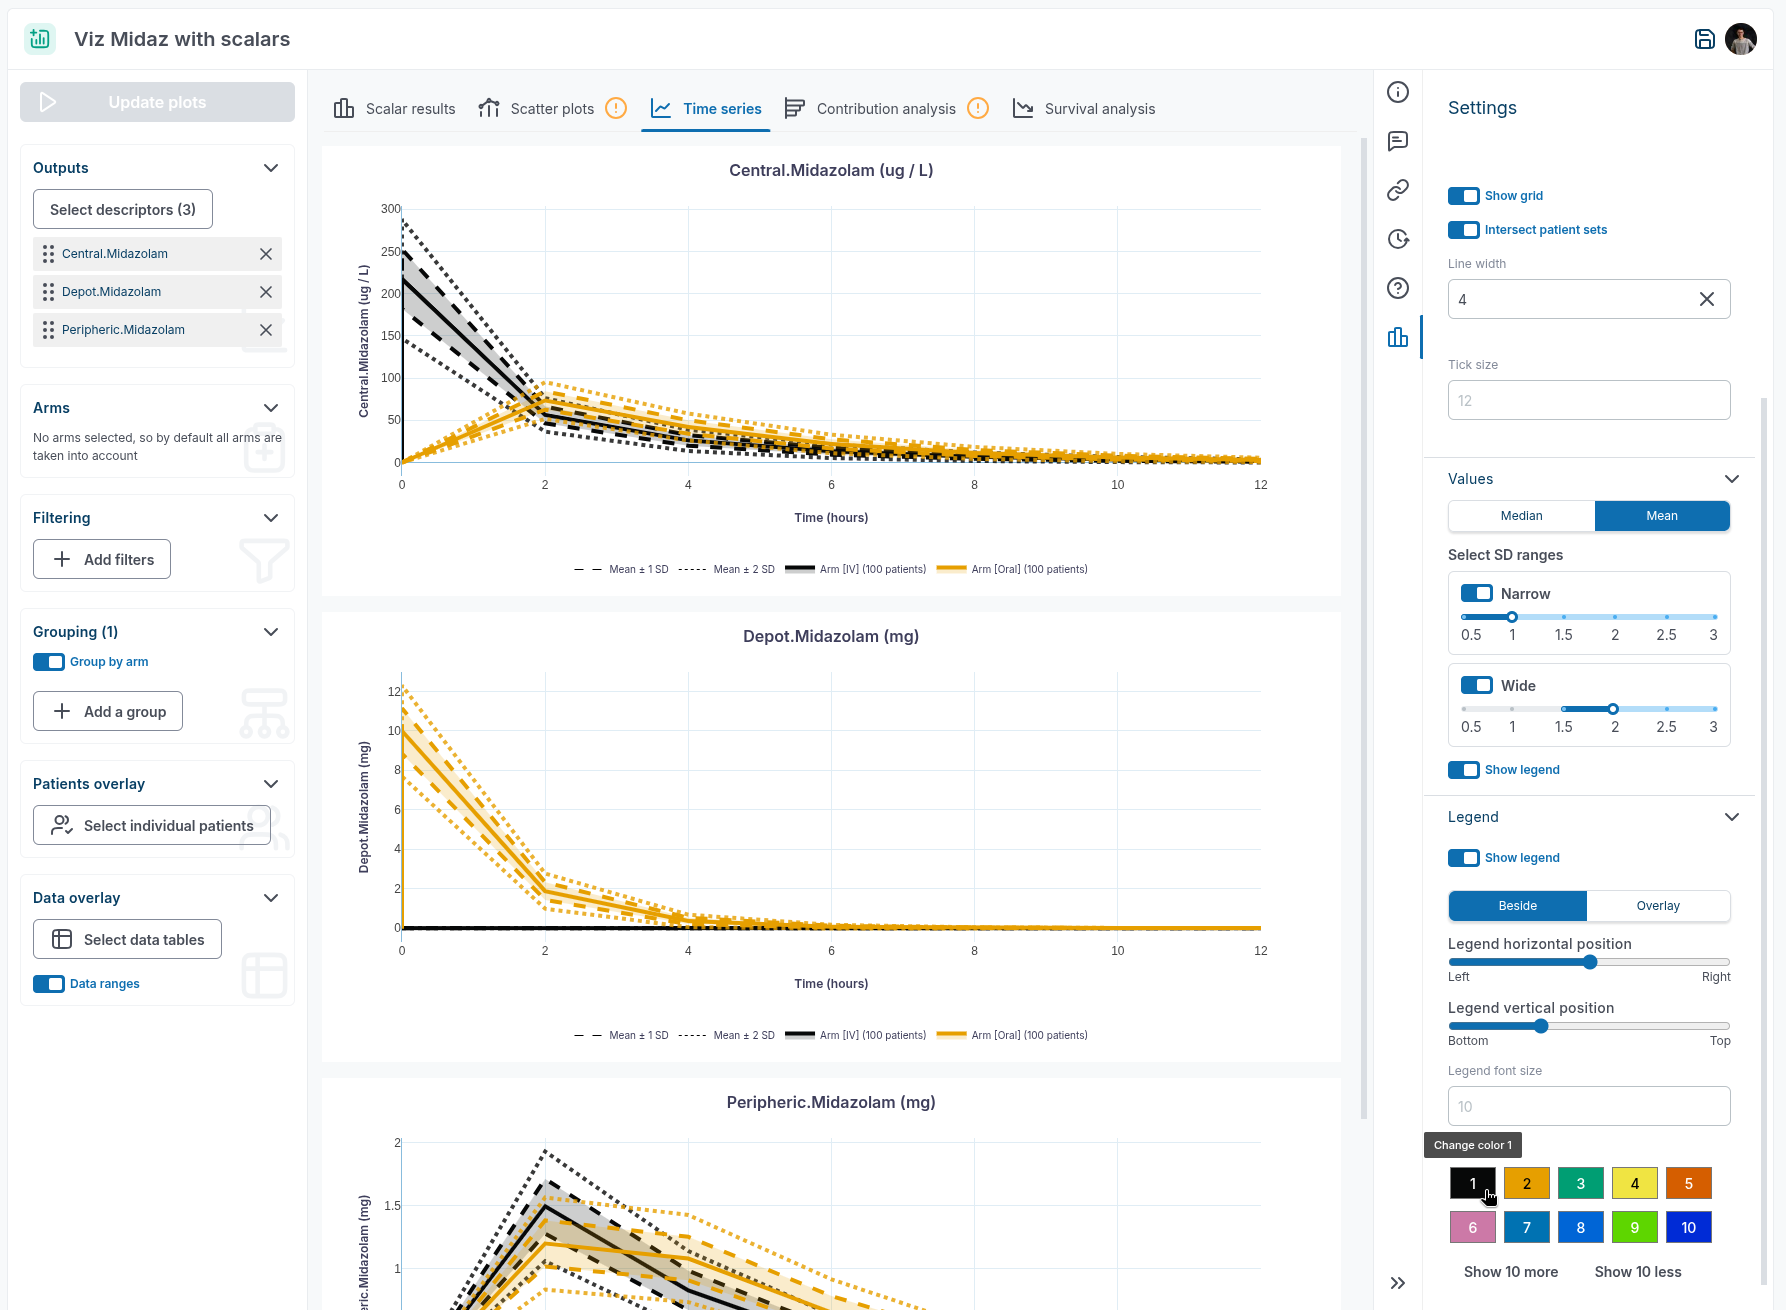Click the link icon in sidebar

point(1398,190)
